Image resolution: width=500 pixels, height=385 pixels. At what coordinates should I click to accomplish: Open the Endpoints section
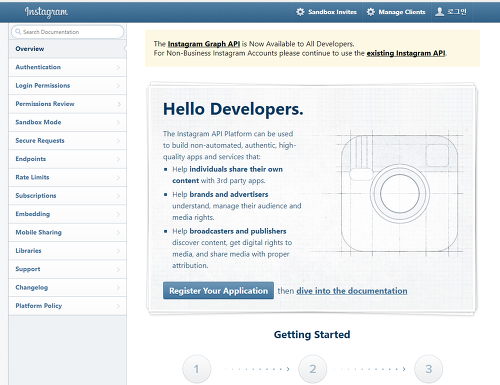point(67,159)
